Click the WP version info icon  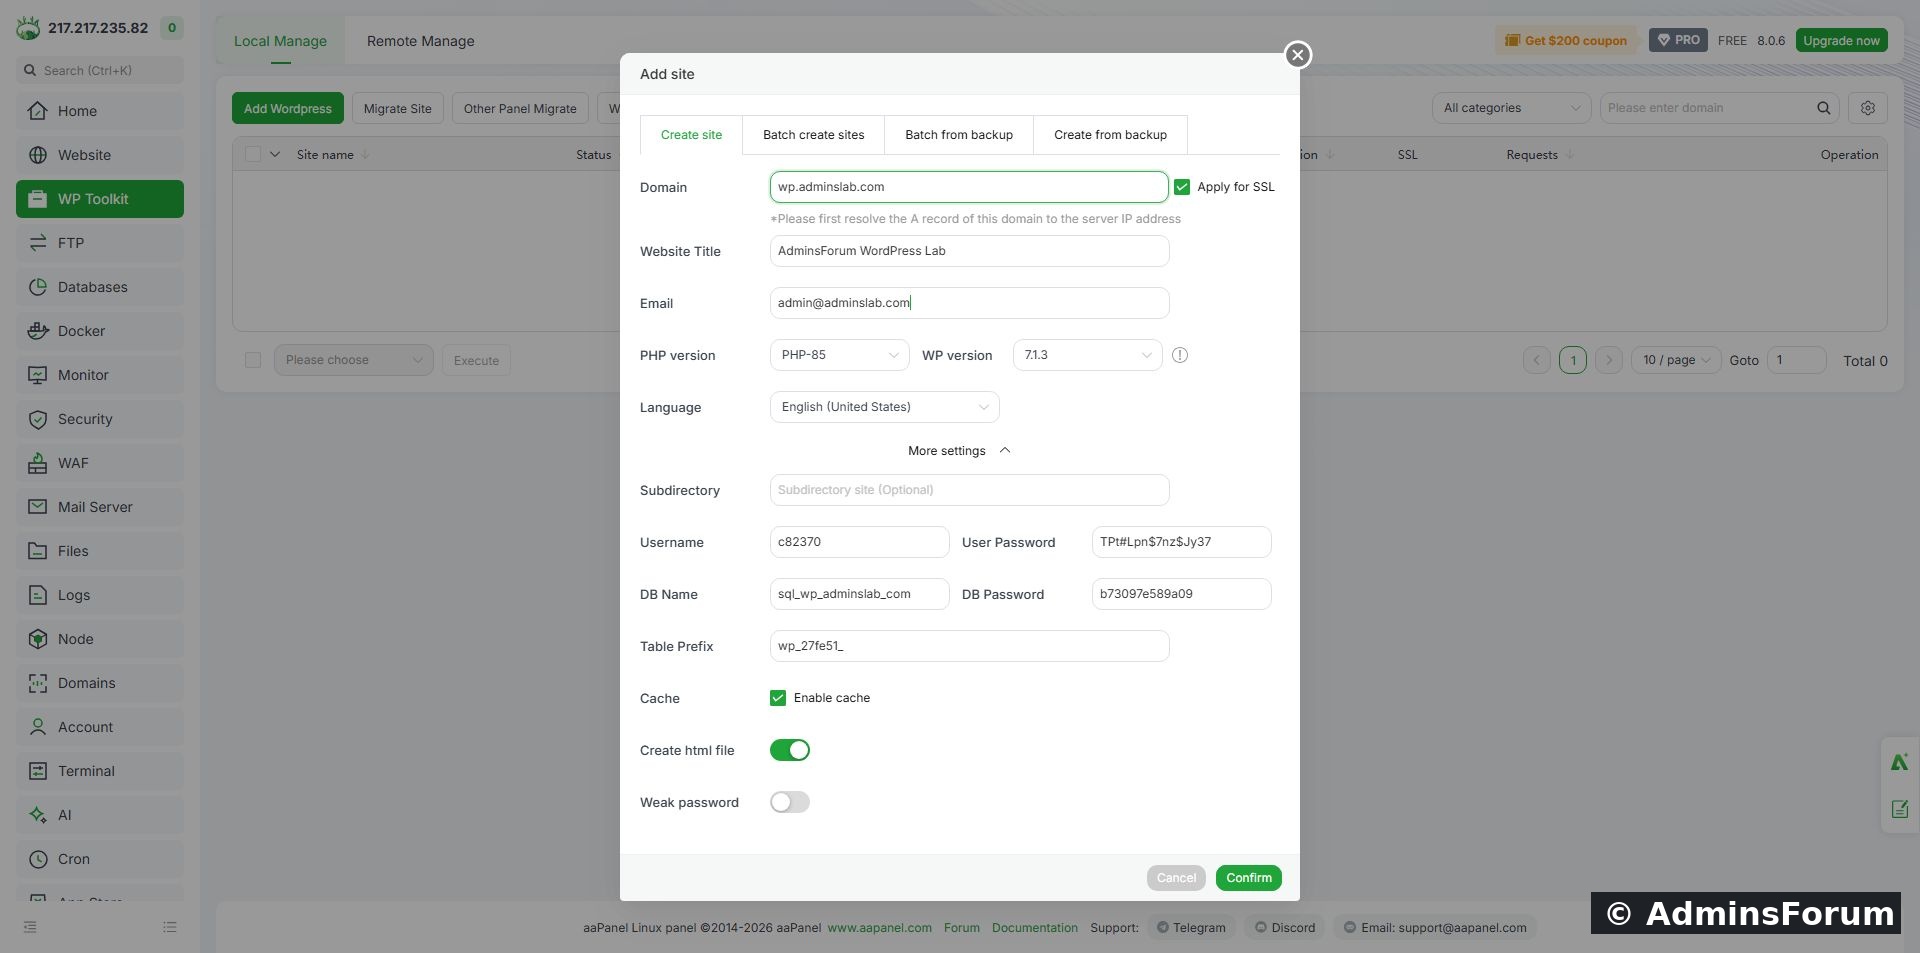(x=1180, y=355)
